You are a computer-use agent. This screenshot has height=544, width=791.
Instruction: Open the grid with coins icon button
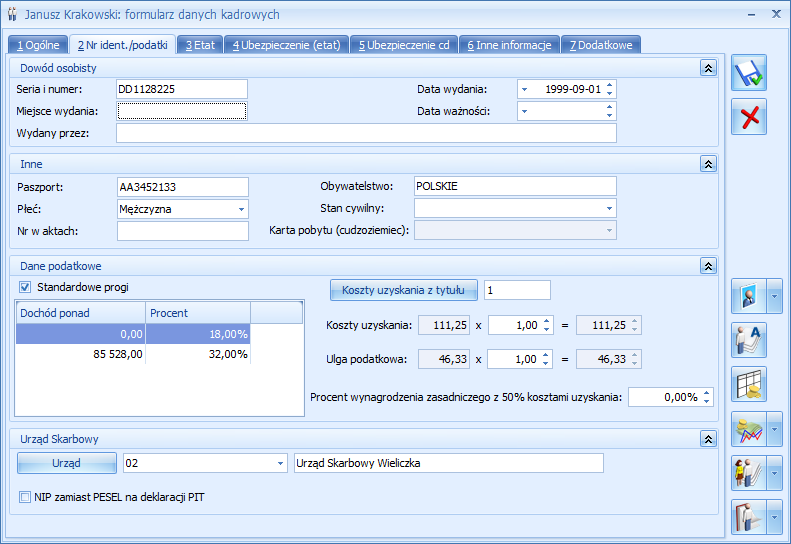coord(749,385)
